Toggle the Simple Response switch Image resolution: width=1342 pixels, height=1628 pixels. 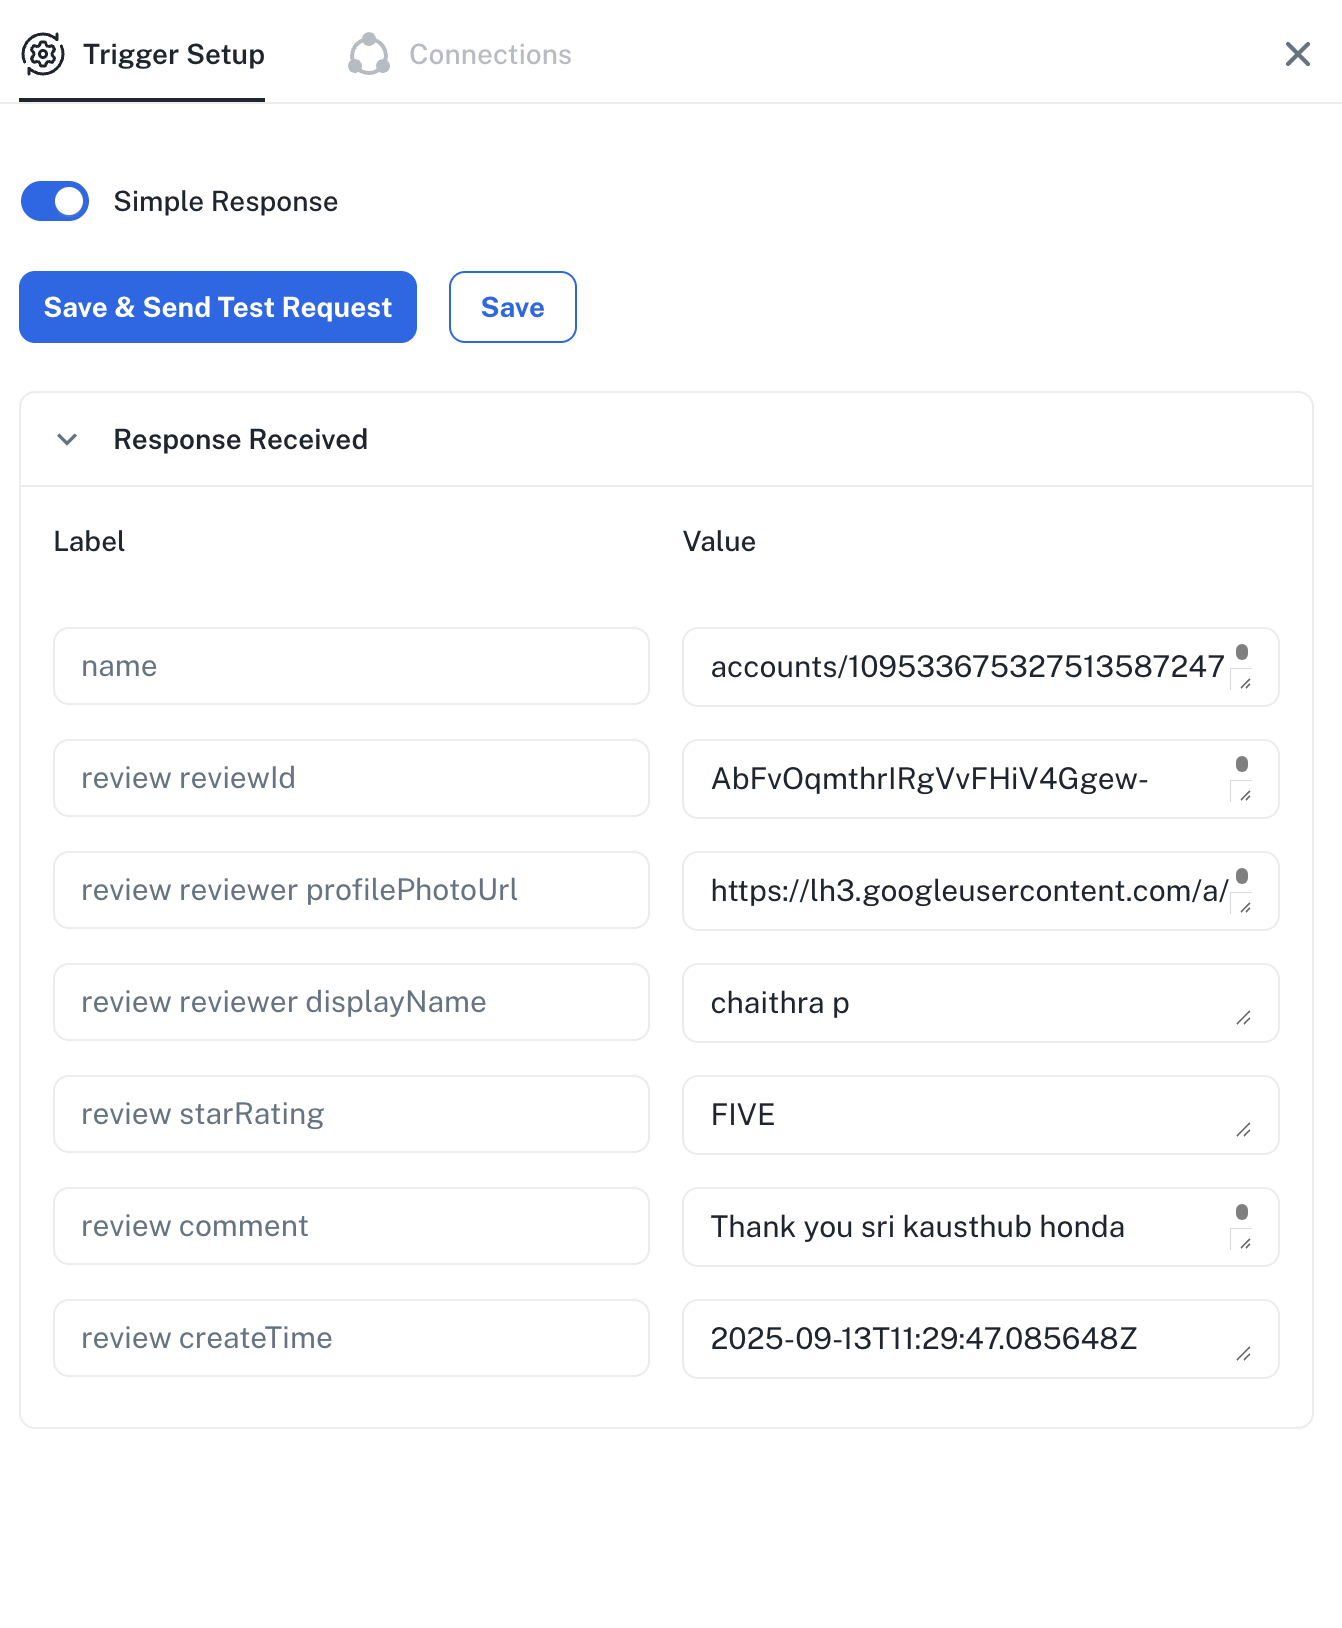tap(55, 201)
